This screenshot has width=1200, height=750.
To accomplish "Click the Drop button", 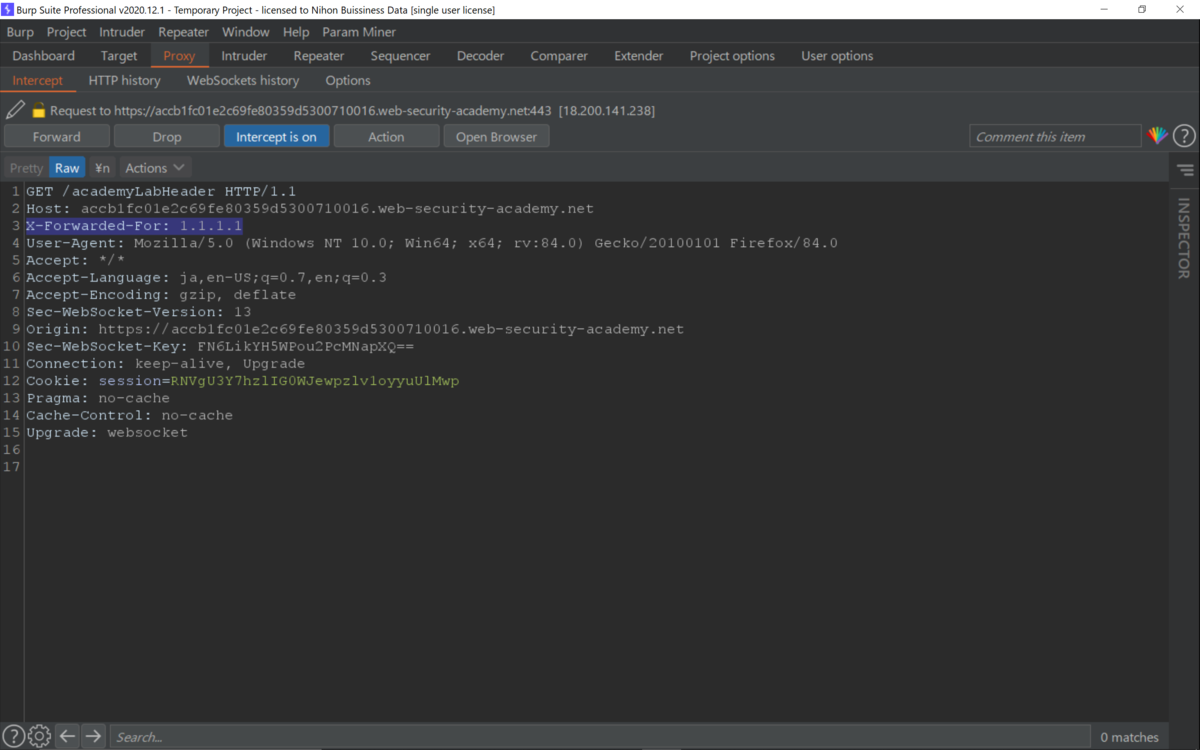I will 167,137.
